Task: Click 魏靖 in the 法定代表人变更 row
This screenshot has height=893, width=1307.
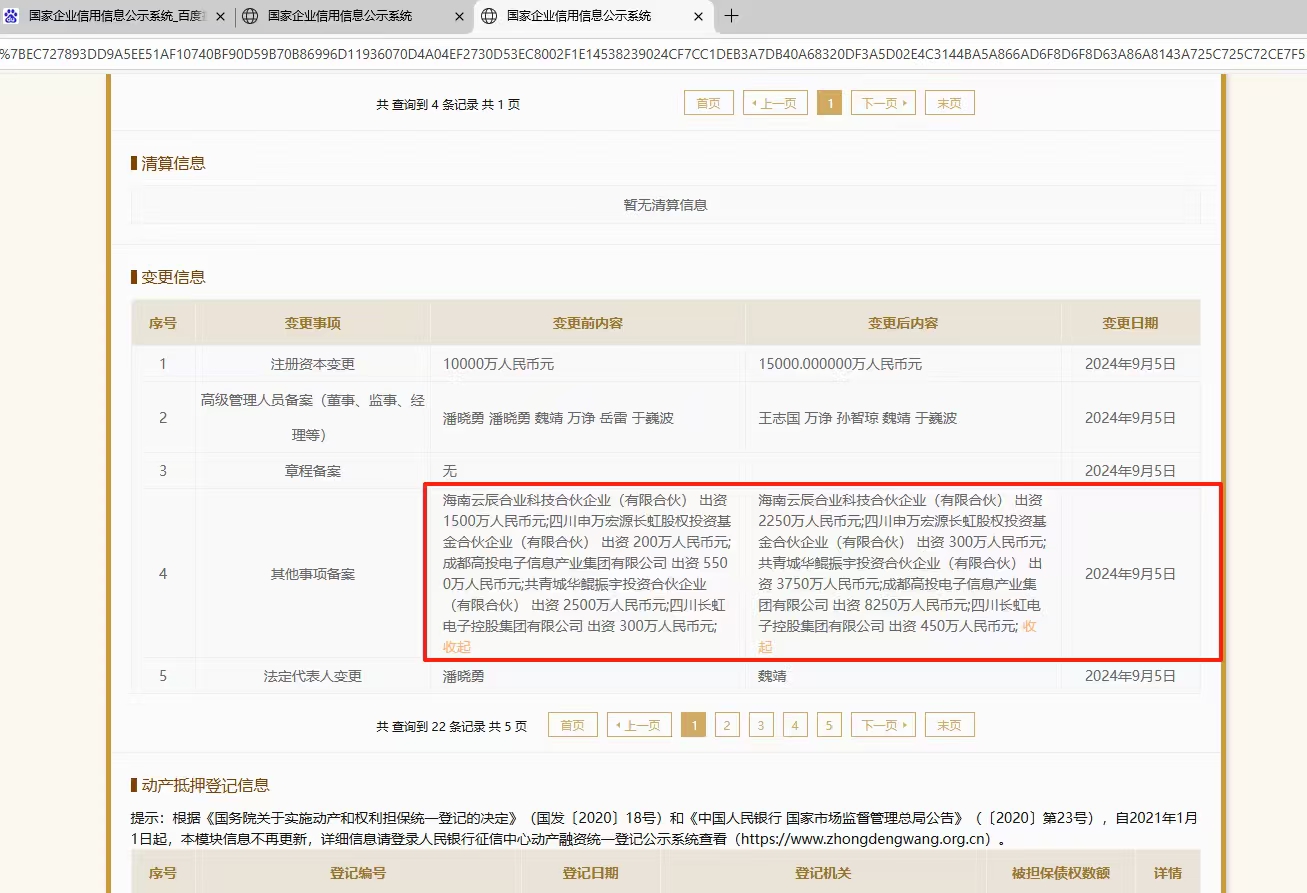Action: 772,676
